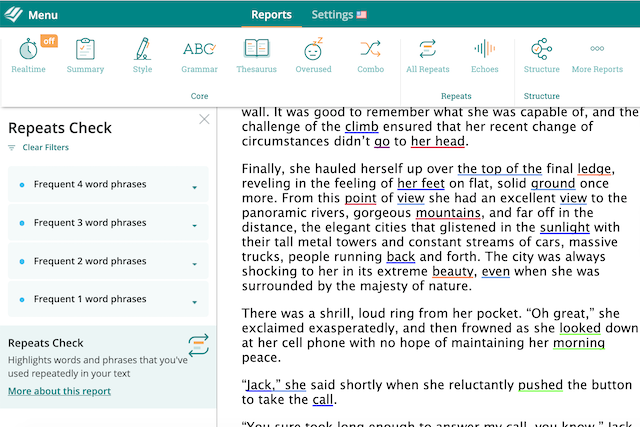Run the Overused words report
The height and width of the screenshot is (427, 640).
(x=313, y=56)
